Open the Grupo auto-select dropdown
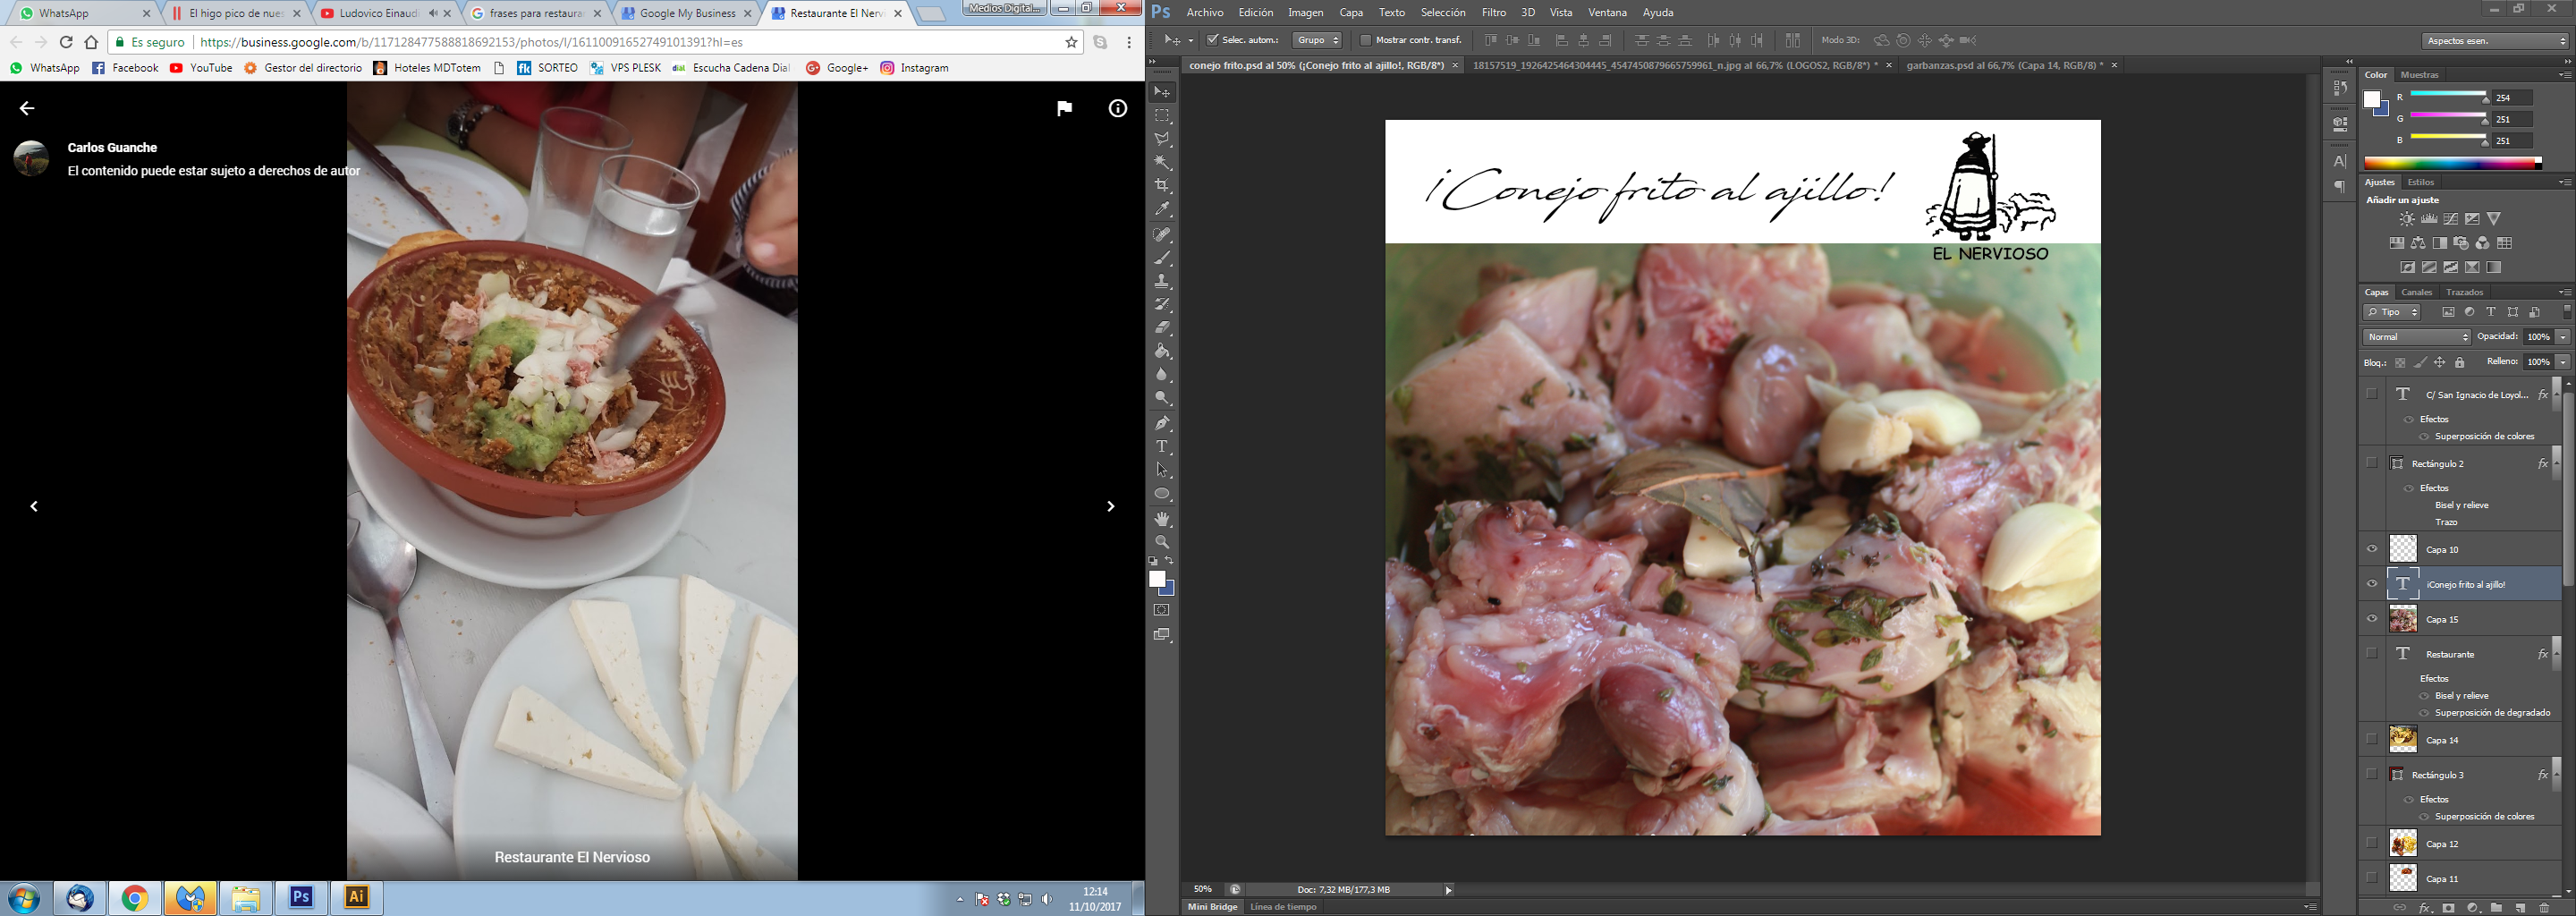Viewport: 2576px width, 916px height. tap(1317, 40)
